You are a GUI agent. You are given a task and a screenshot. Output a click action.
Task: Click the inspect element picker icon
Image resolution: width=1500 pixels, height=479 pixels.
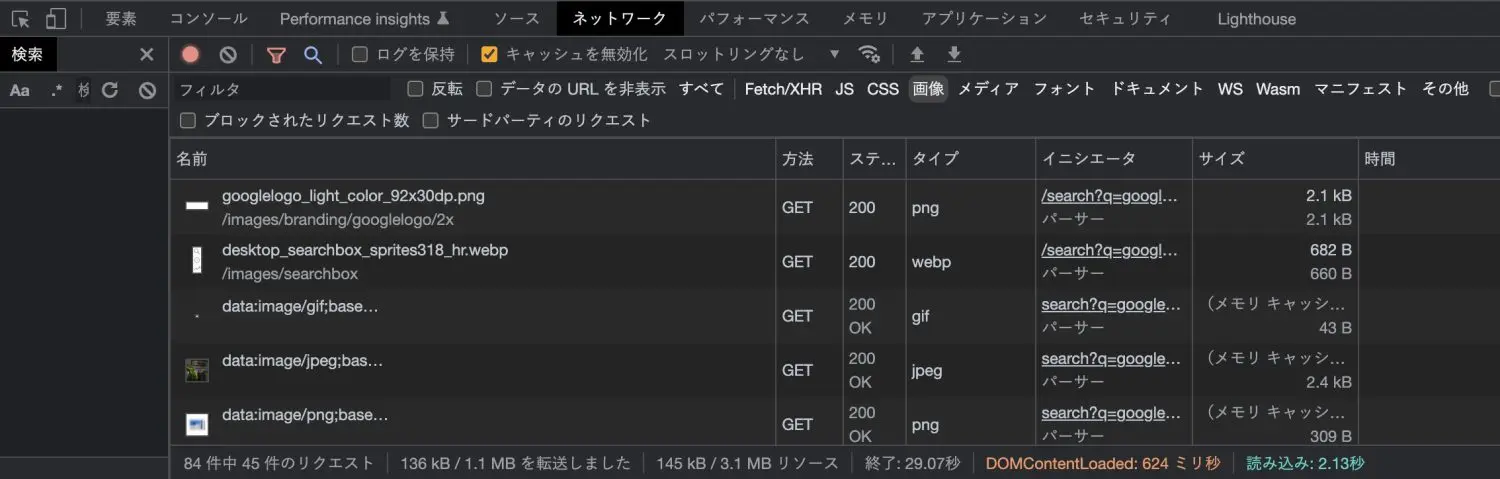pos(21,18)
